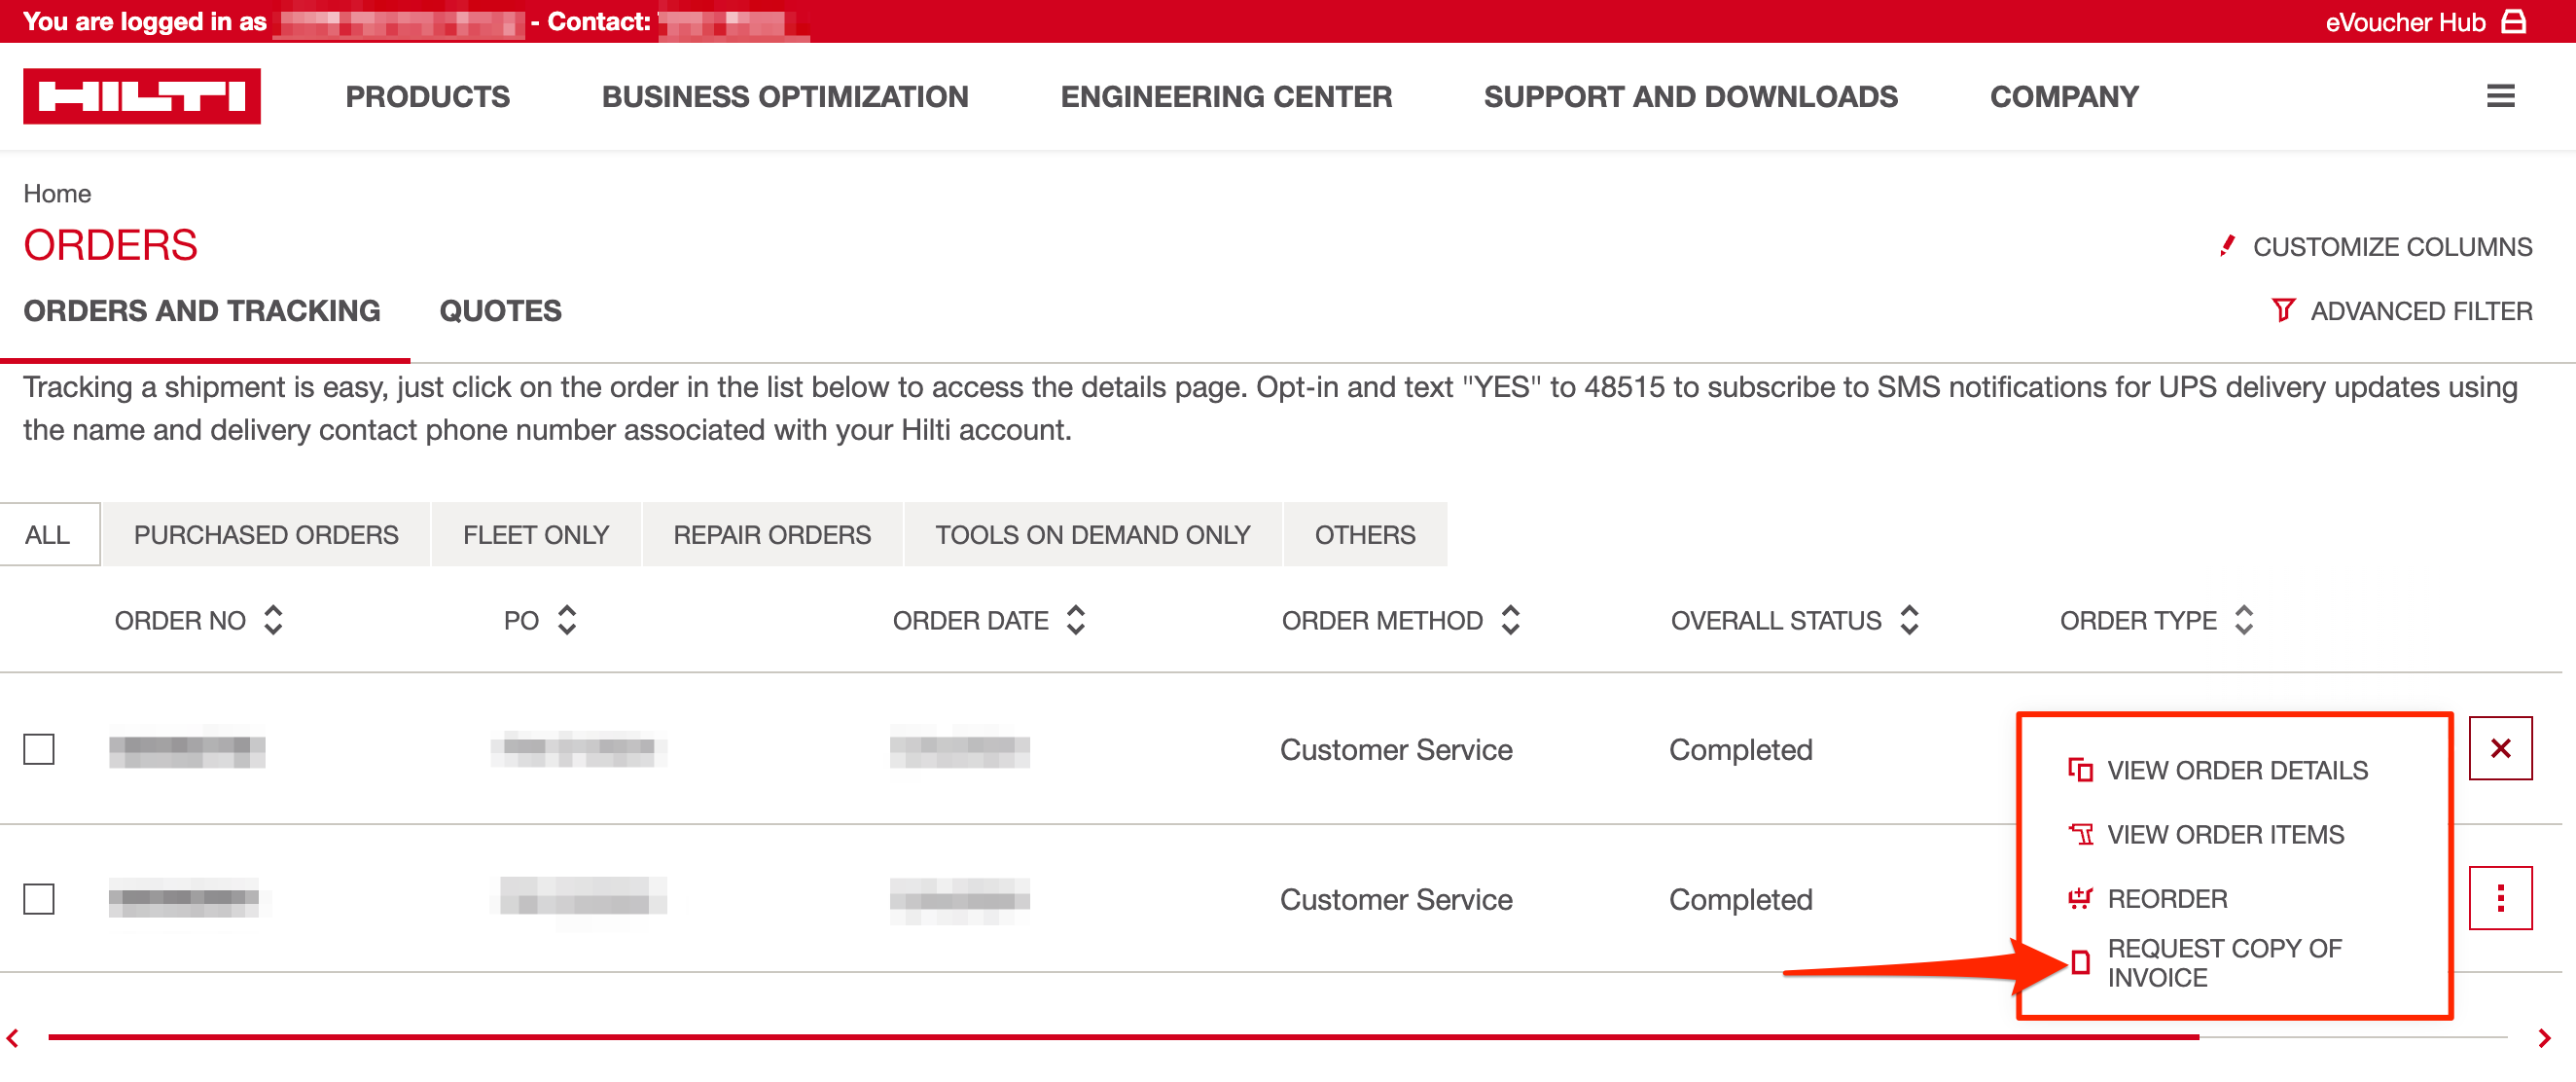Click the eVoucher Hub printer icon
Viewport: 2576px width, 1082px height.
2515,21
